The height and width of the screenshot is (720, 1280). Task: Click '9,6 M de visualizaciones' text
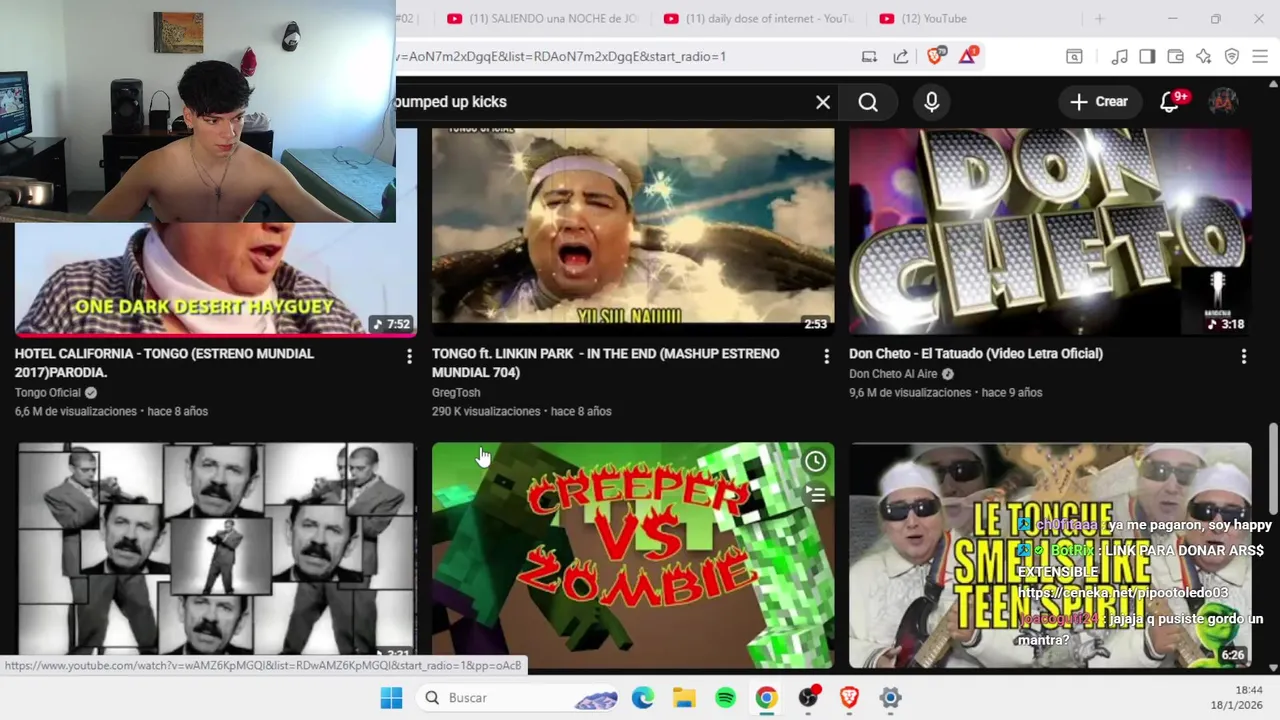[910, 393]
